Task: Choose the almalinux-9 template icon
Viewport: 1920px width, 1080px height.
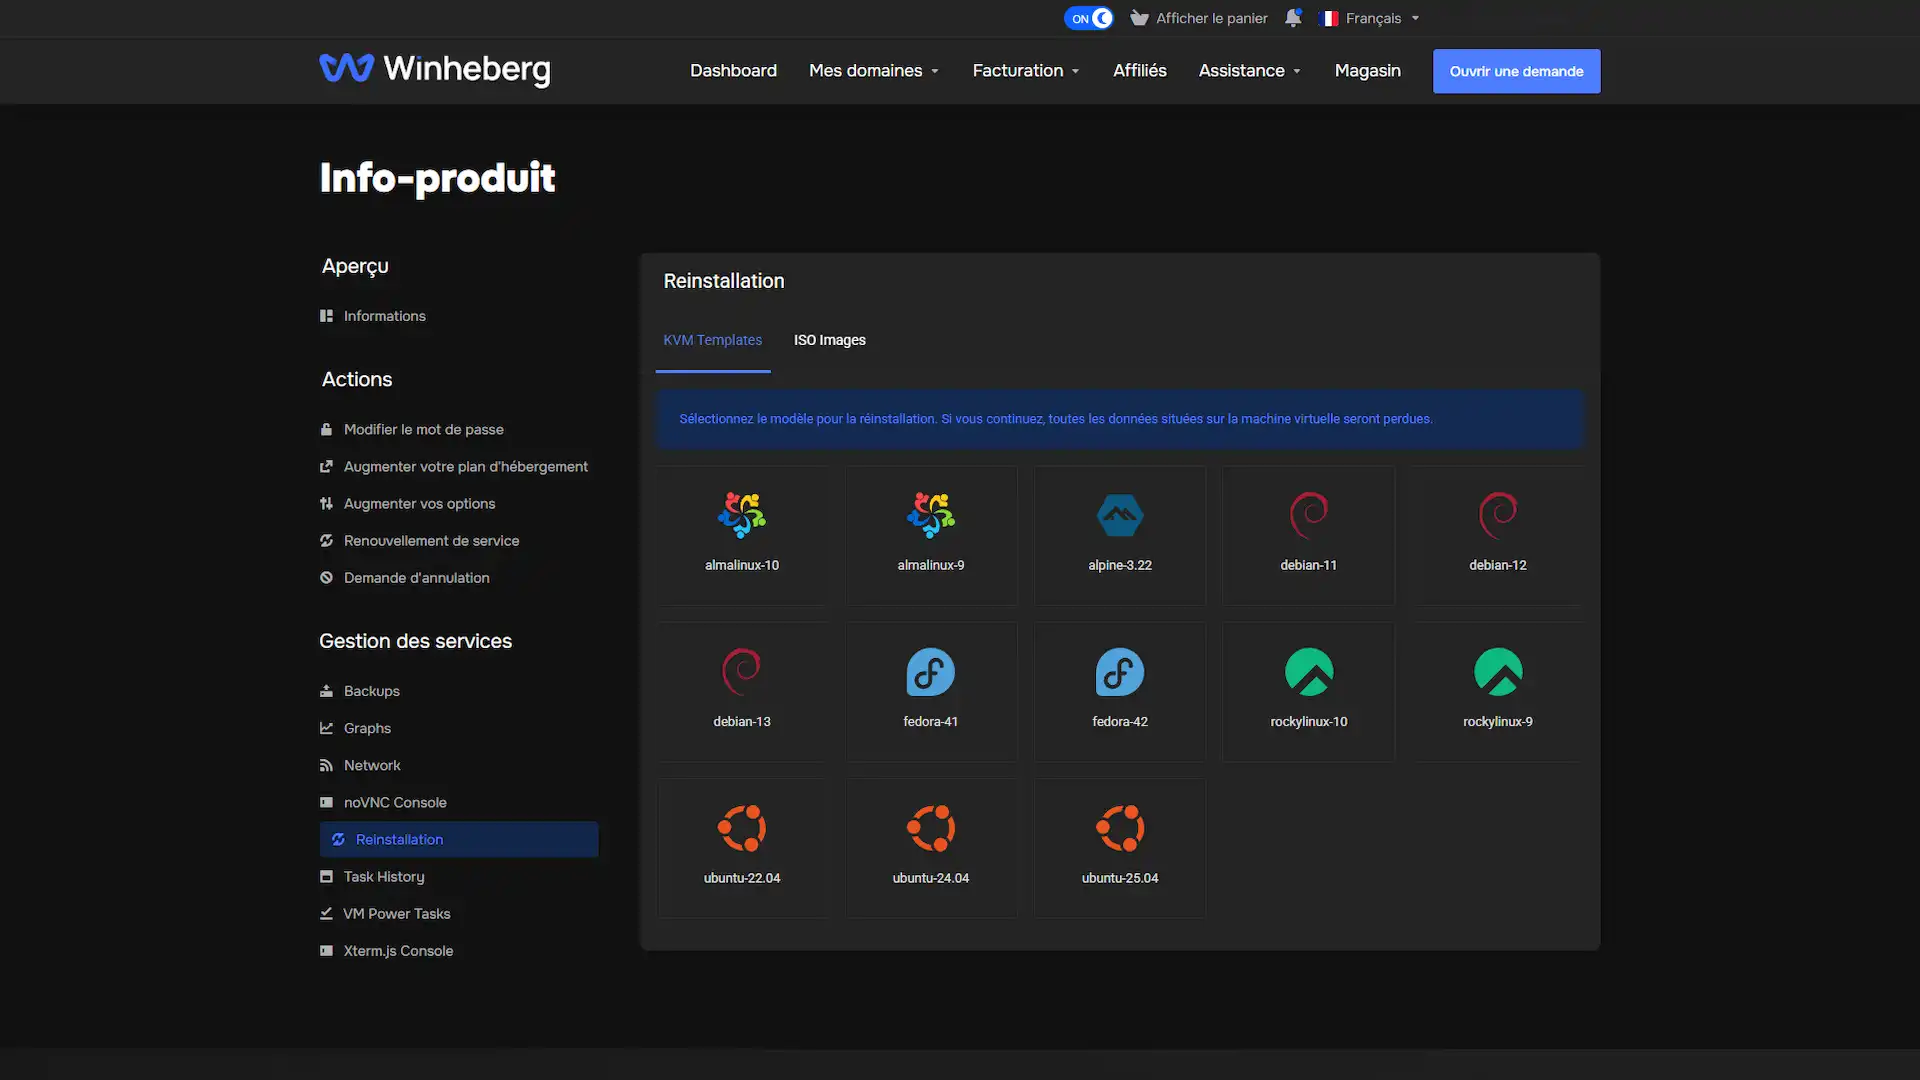Action: tap(931, 516)
